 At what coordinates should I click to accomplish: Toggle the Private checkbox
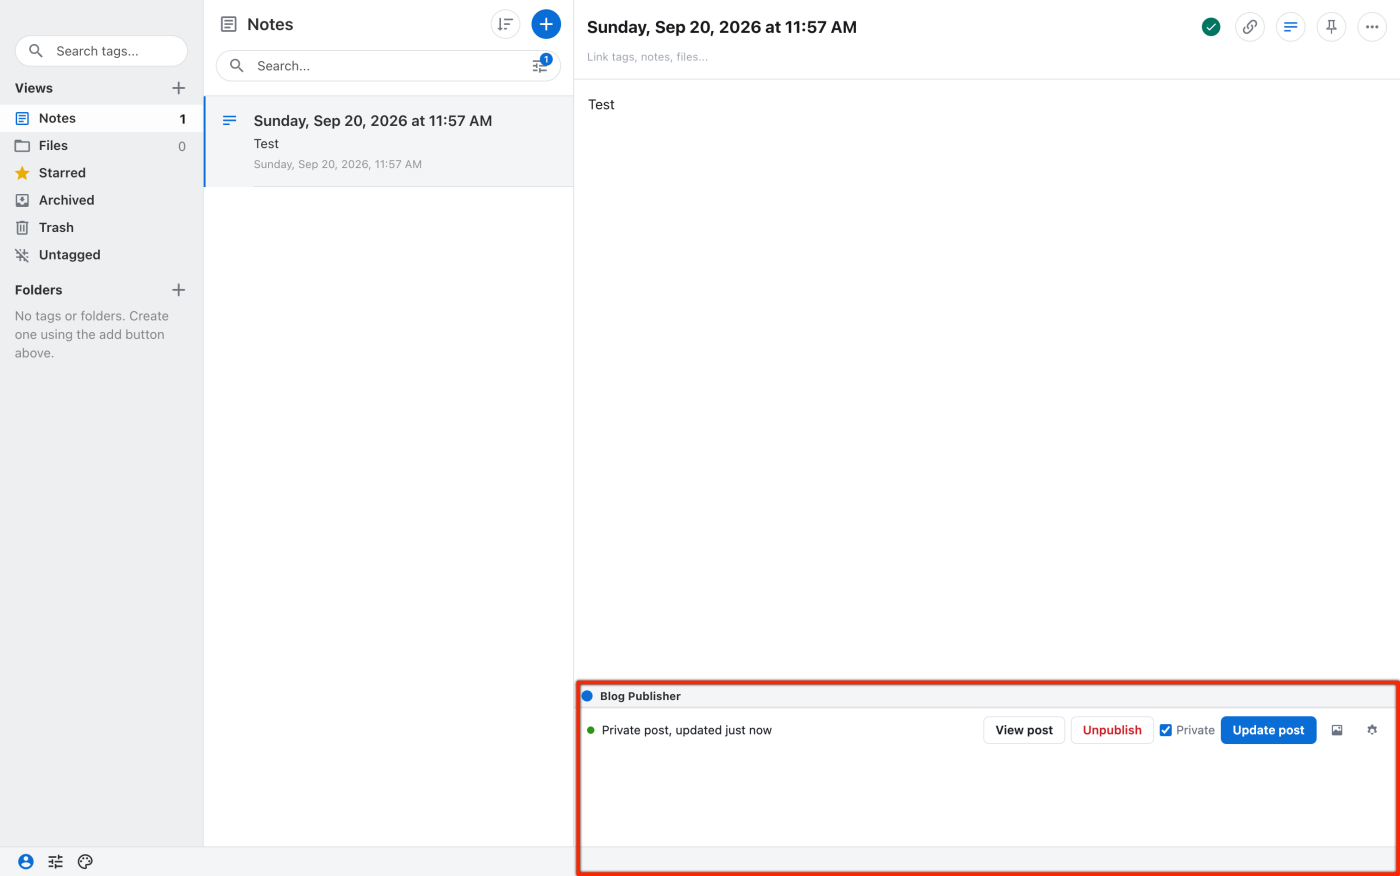click(1166, 730)
